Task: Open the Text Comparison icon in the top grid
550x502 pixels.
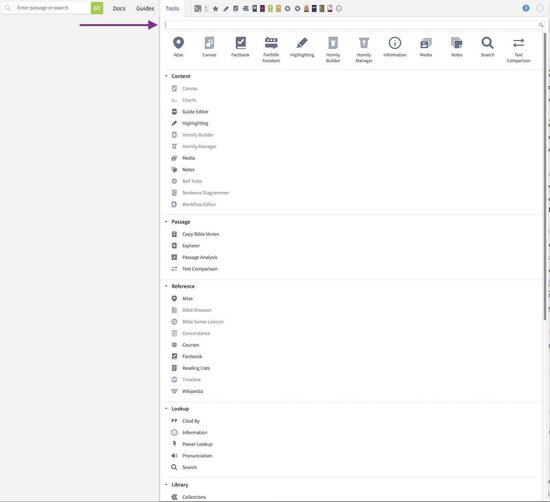Action: 518,49
